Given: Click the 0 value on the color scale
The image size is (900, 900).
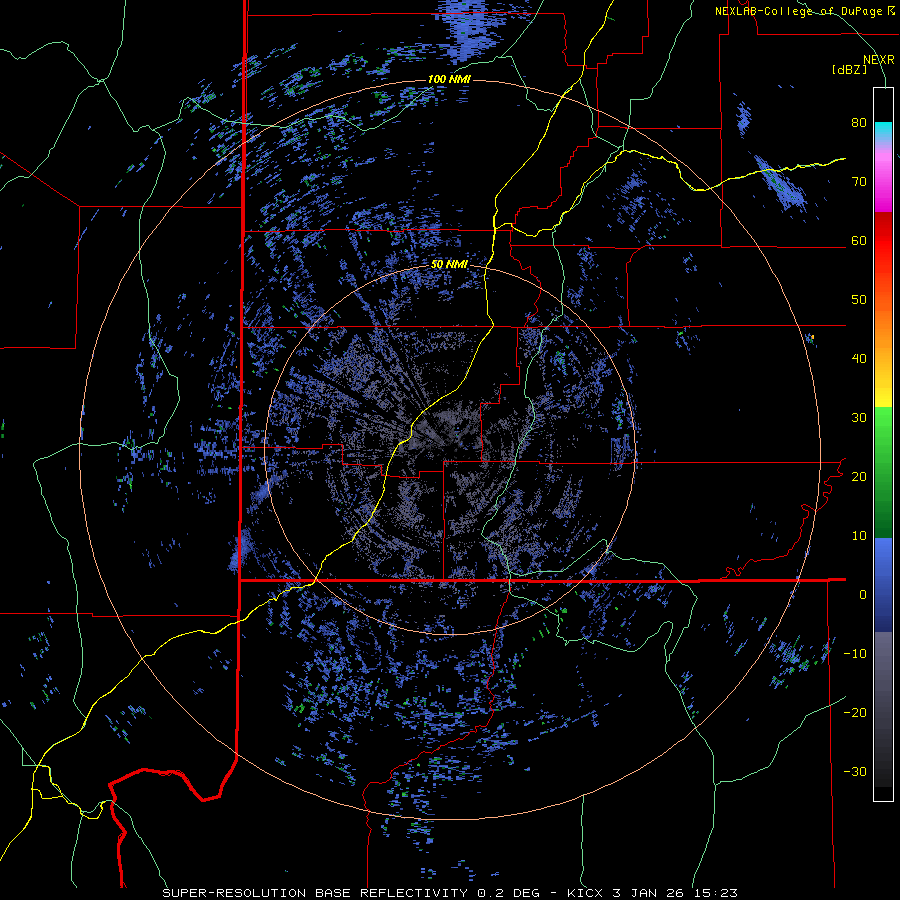Looking at the screenshot, I should 863,595.
